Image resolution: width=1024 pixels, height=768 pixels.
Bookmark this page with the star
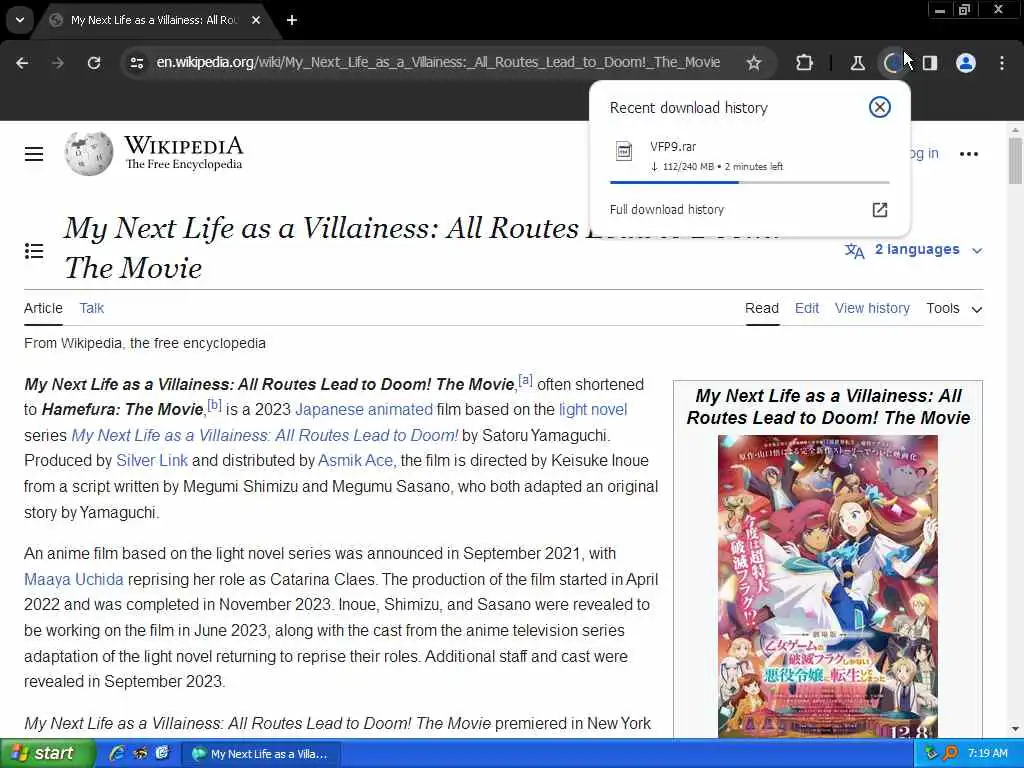click(754, 63)
